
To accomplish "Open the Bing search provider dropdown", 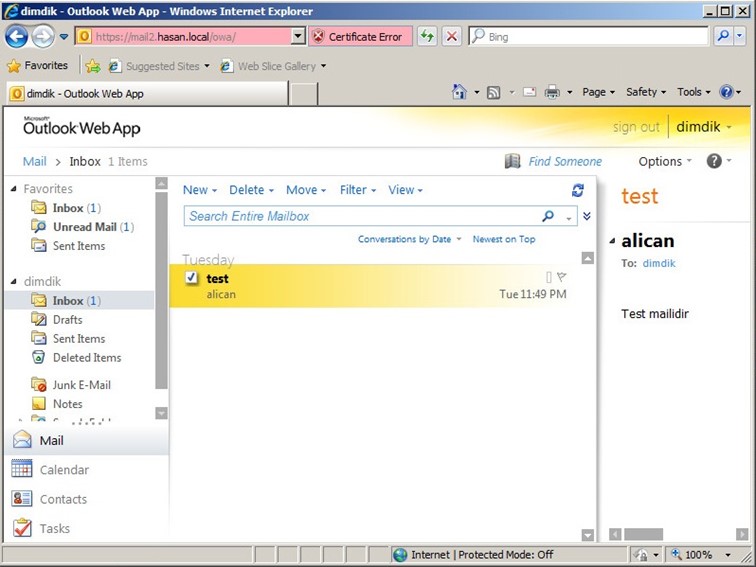I will [740, 36].
